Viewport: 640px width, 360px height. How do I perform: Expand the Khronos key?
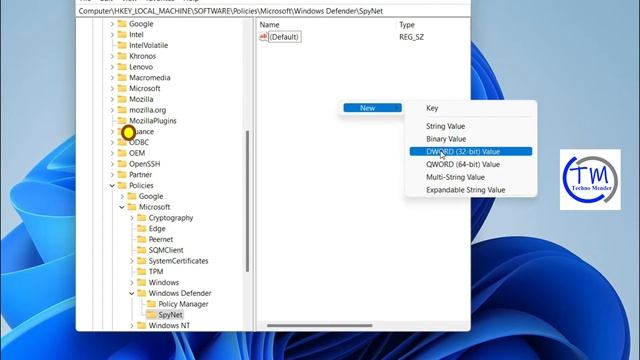click(x=112, y=56)
